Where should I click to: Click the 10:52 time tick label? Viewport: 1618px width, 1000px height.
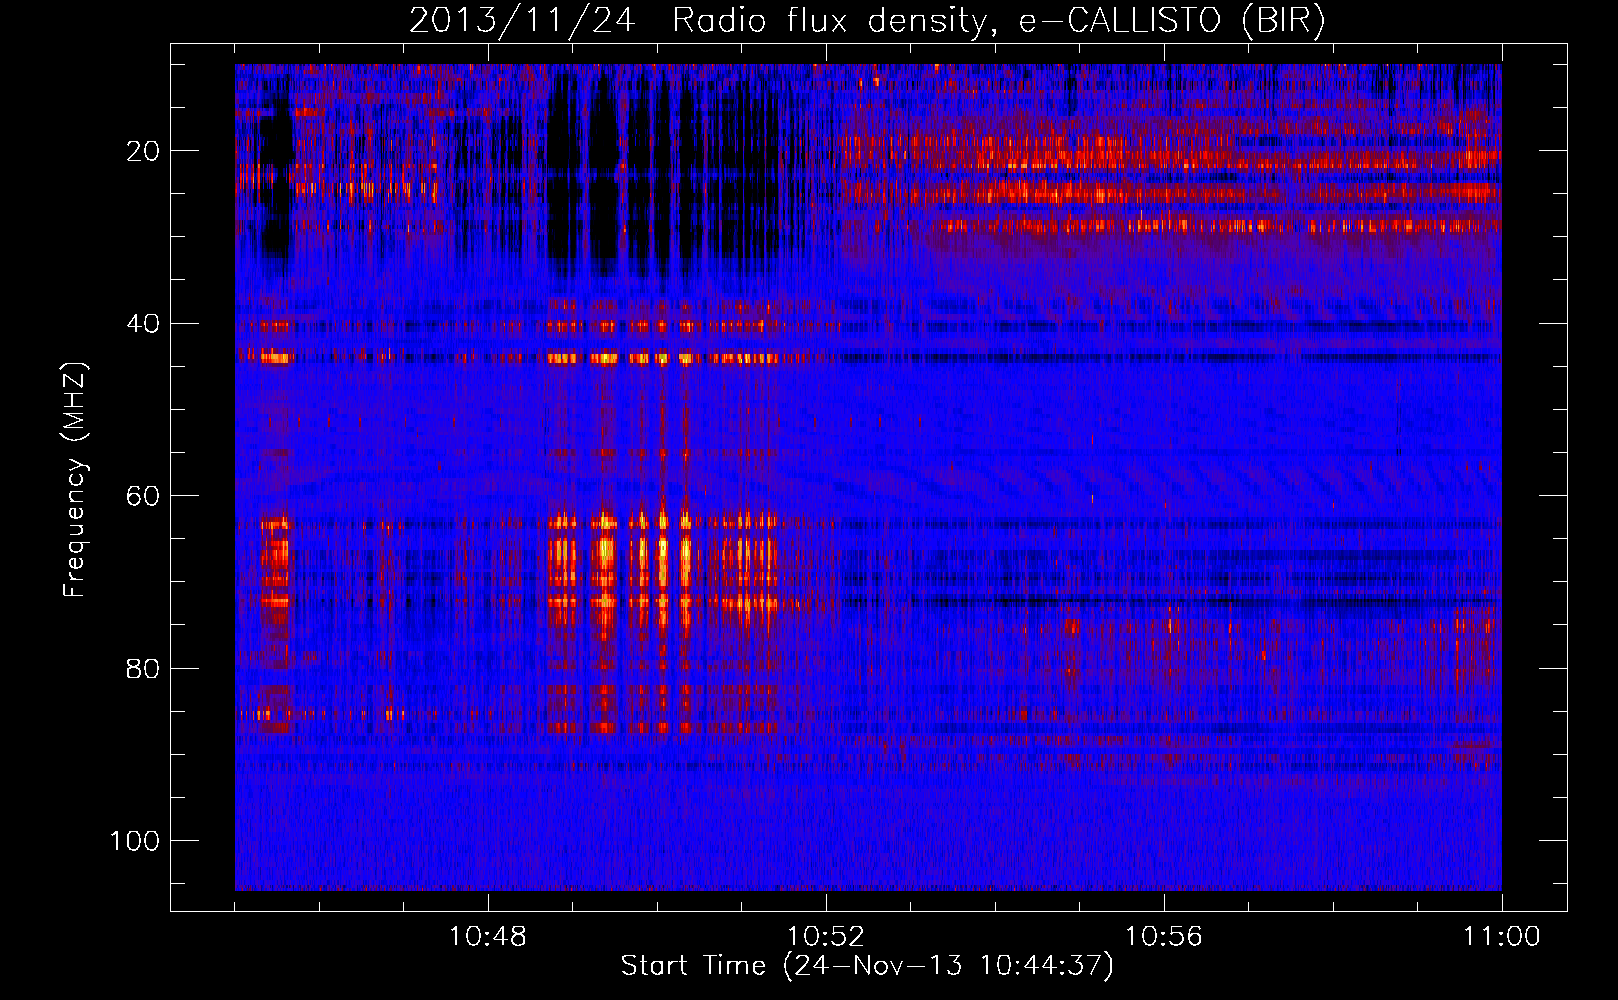click(x=826, y=937)
